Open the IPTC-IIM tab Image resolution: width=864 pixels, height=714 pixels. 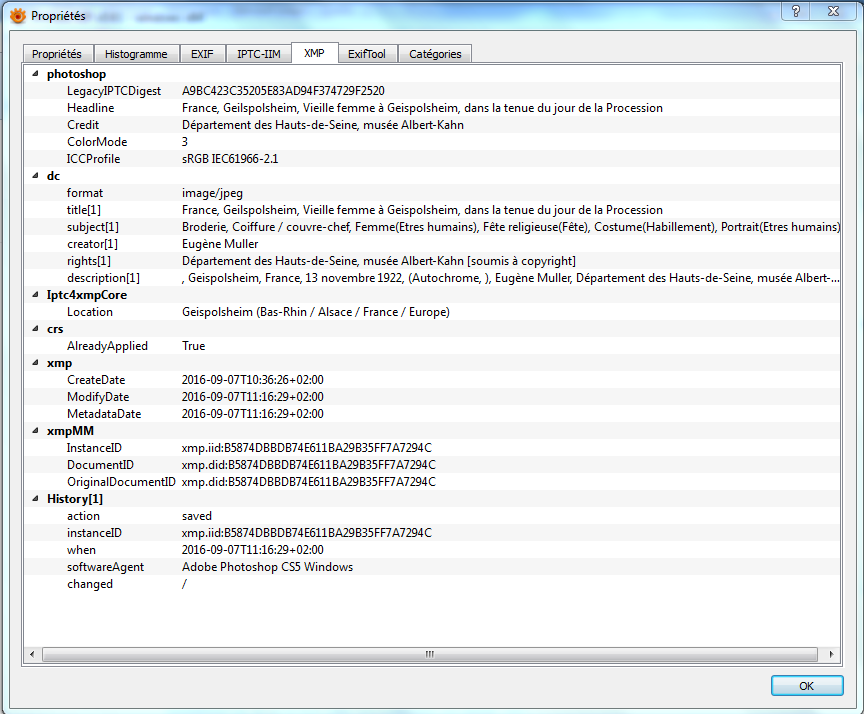(x=259, y=53)
